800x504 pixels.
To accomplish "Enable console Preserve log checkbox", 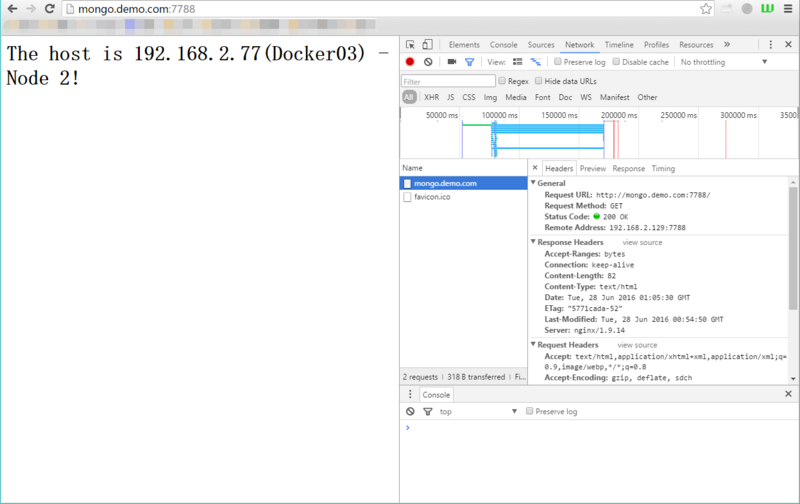I will (x=530, y=411).
